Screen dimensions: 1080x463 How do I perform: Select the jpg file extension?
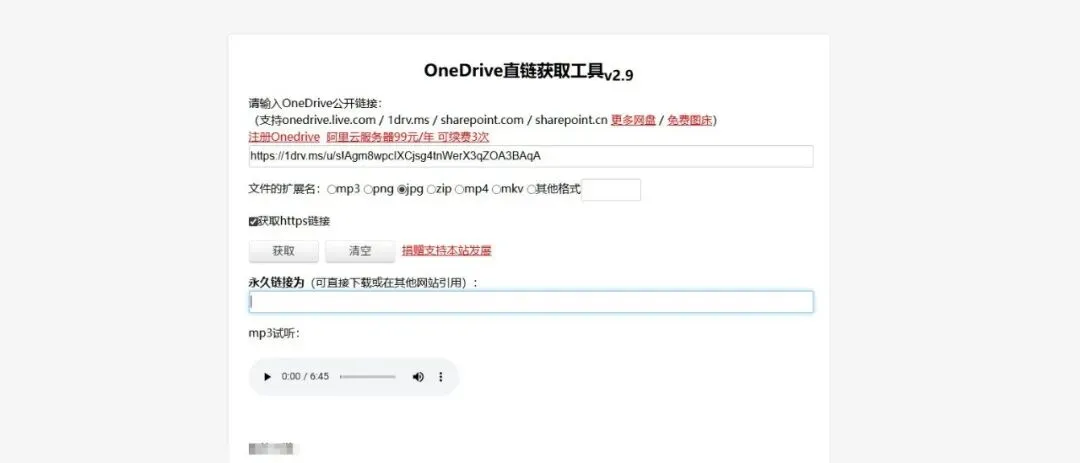(402, 189)
